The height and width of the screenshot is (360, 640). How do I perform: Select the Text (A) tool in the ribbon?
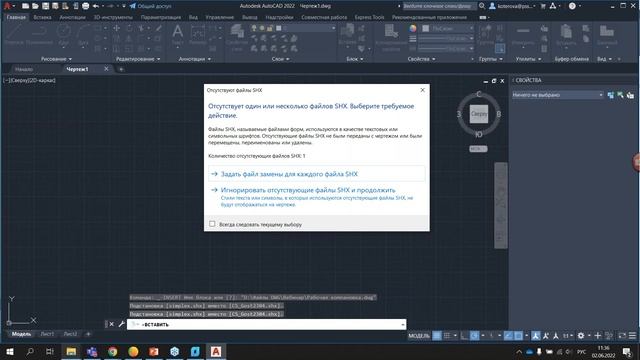pyautogui.click(x=178, y=35)
